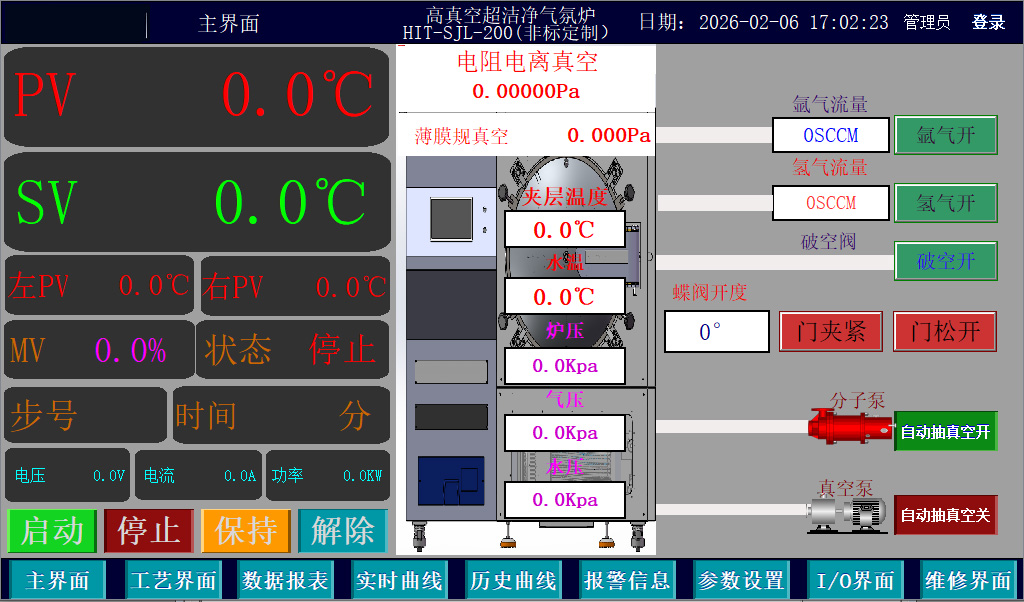Open the 参数设置 parameter settings screen
The width and height of the screenshot is (1024, 602).
[740, 579]
